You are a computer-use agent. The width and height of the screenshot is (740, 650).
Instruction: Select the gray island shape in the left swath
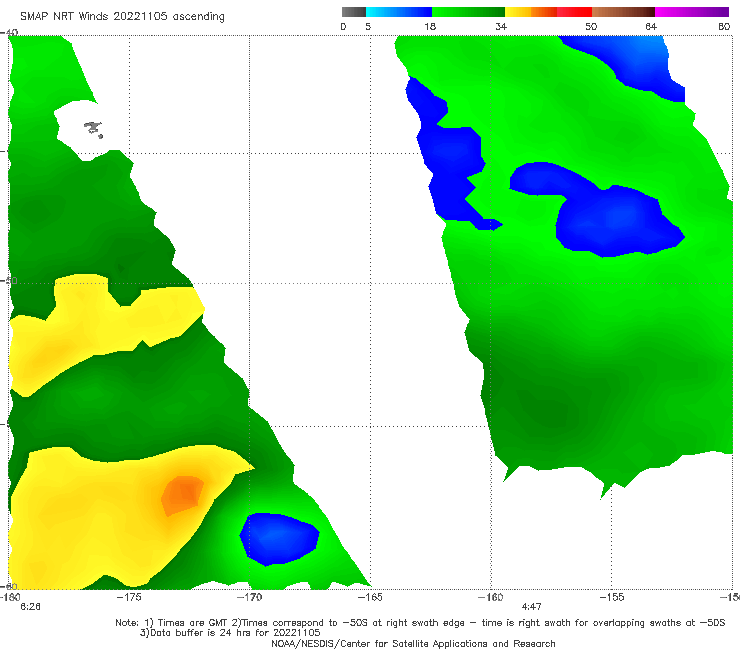(93, 129)
